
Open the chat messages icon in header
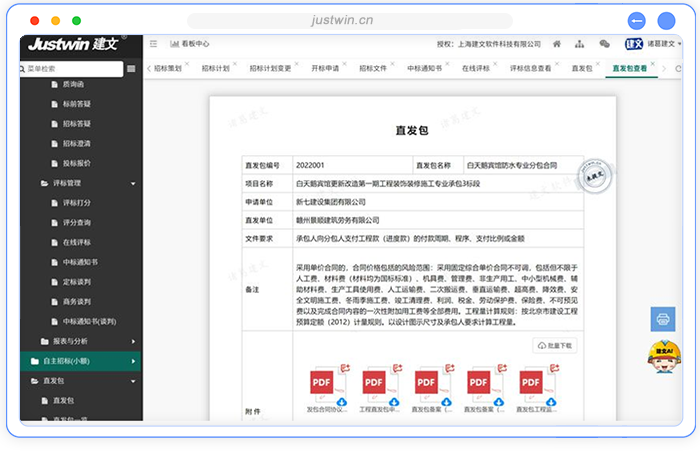pyautogui.click(x=604, y=44)
